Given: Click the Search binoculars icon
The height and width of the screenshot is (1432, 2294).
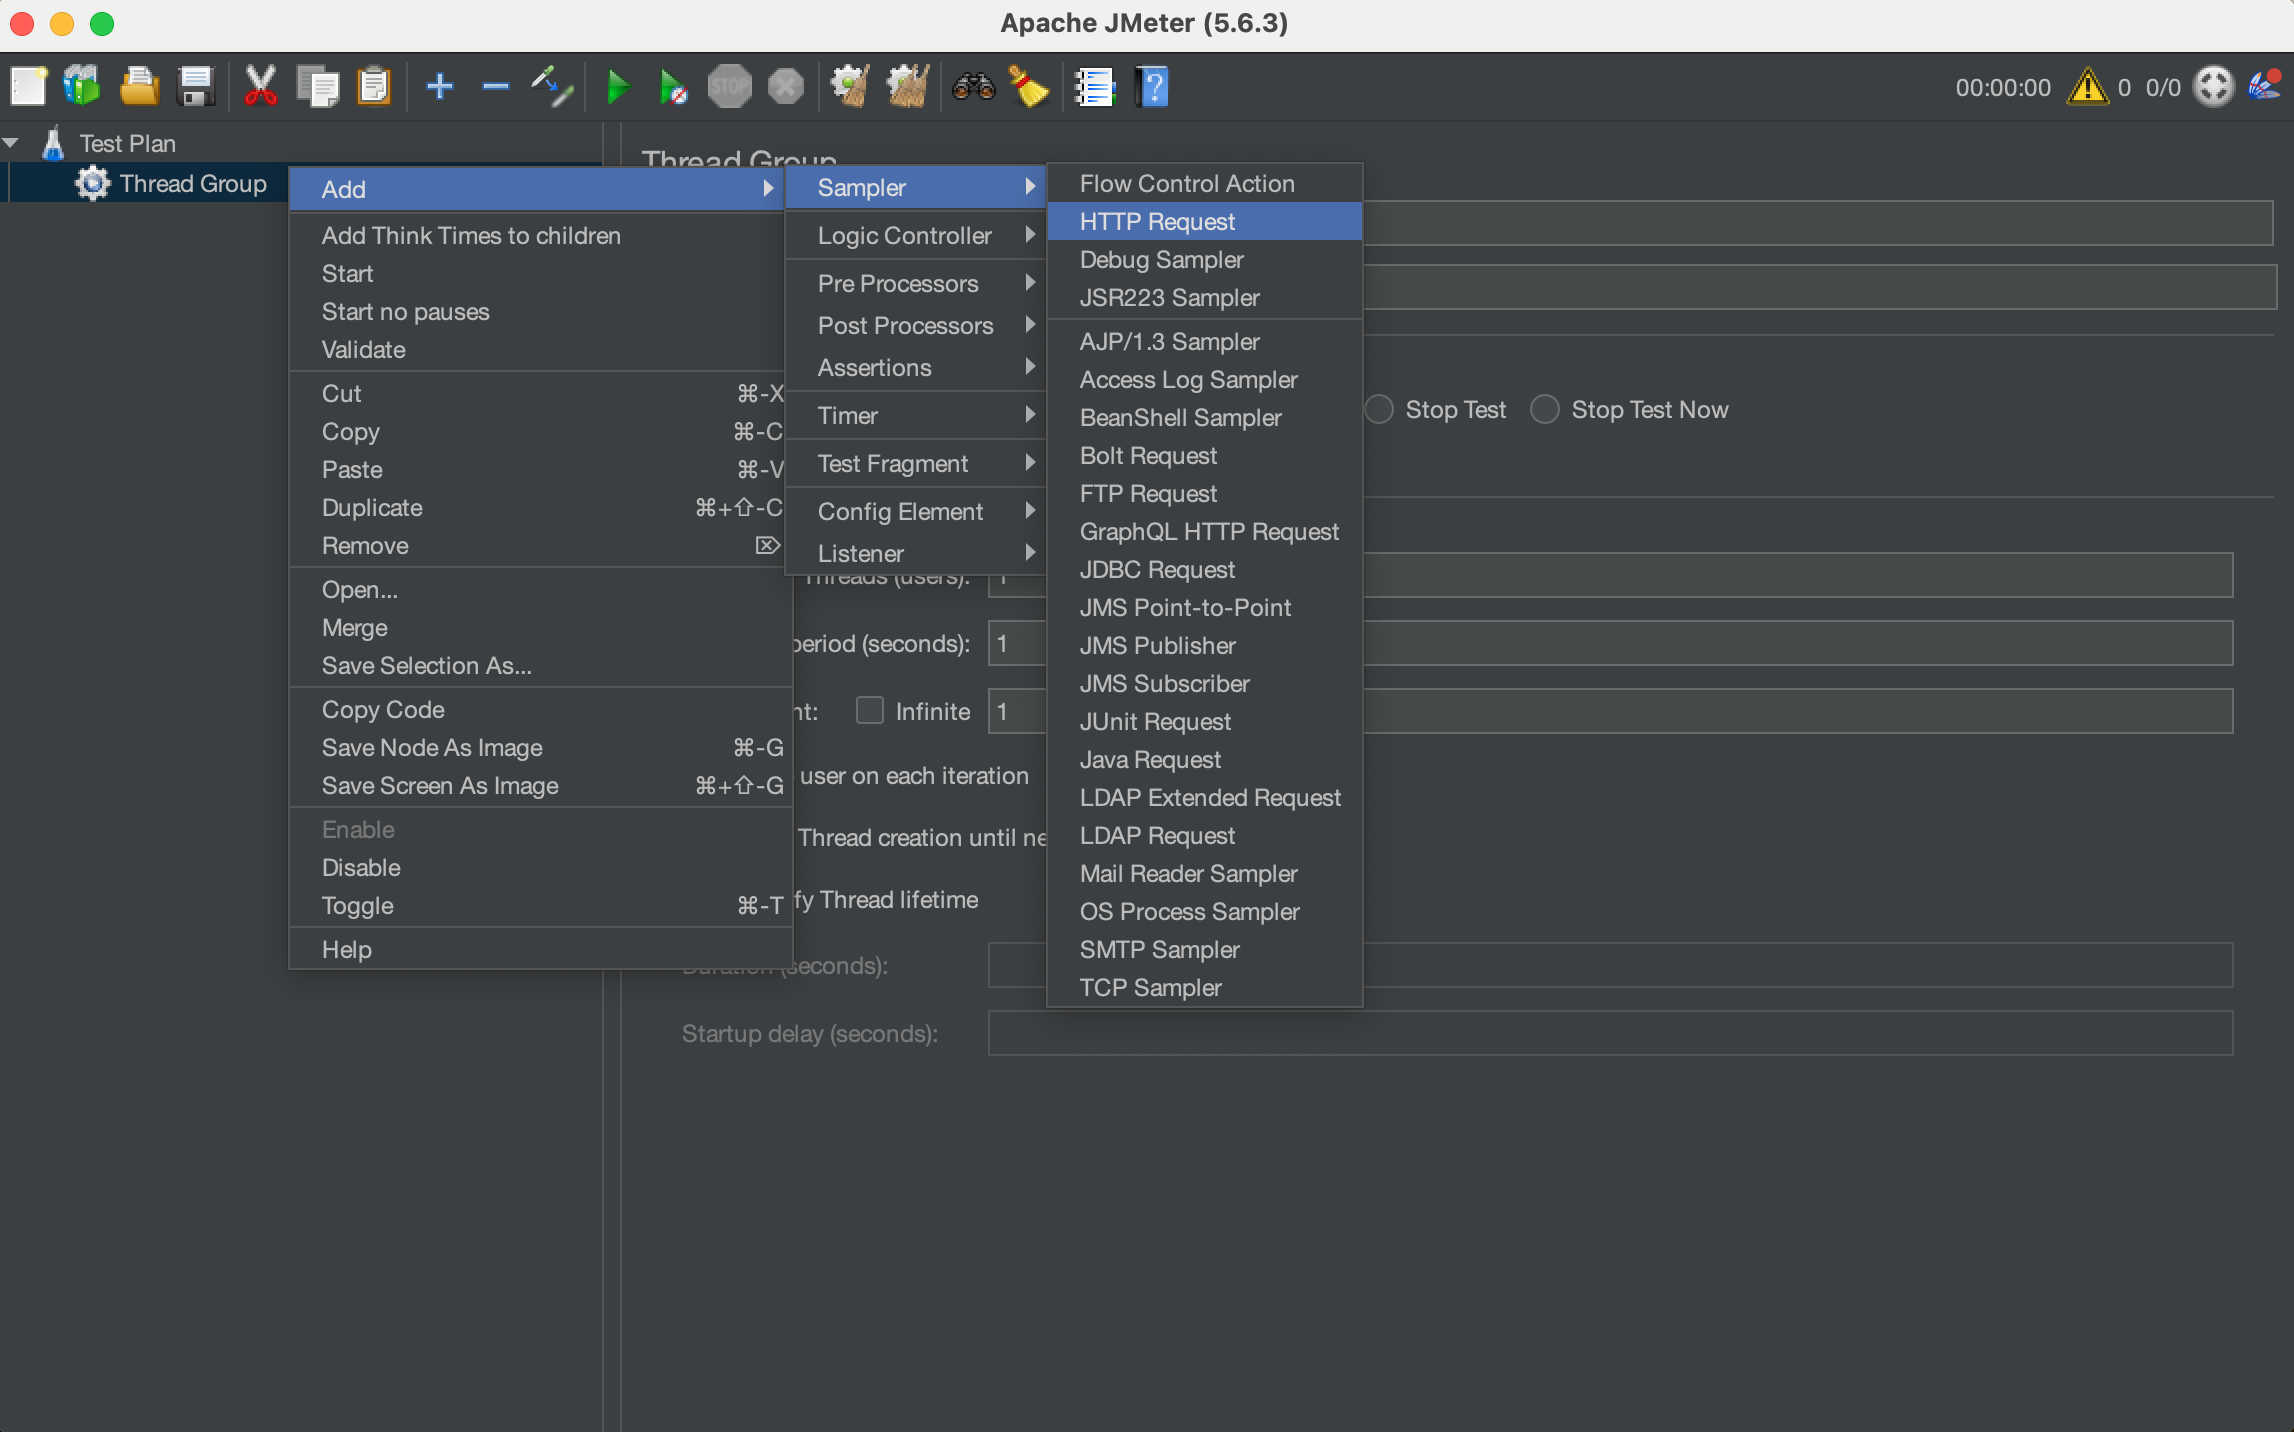Looking at the screenshot, I should pyautogui.click(x=974, y=87).
